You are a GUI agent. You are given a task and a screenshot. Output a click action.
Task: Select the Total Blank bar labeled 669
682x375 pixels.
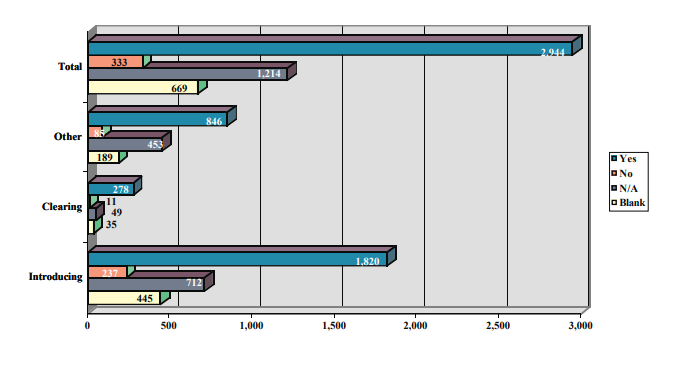143,87
